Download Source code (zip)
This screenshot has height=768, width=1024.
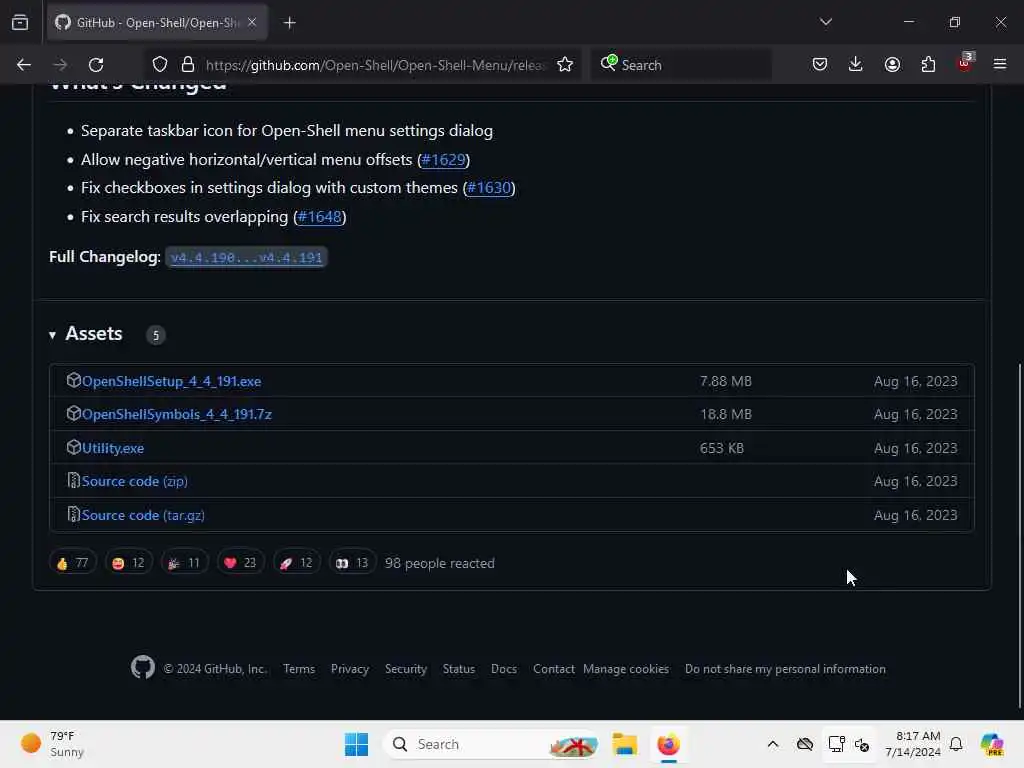[x=135, y=481]
